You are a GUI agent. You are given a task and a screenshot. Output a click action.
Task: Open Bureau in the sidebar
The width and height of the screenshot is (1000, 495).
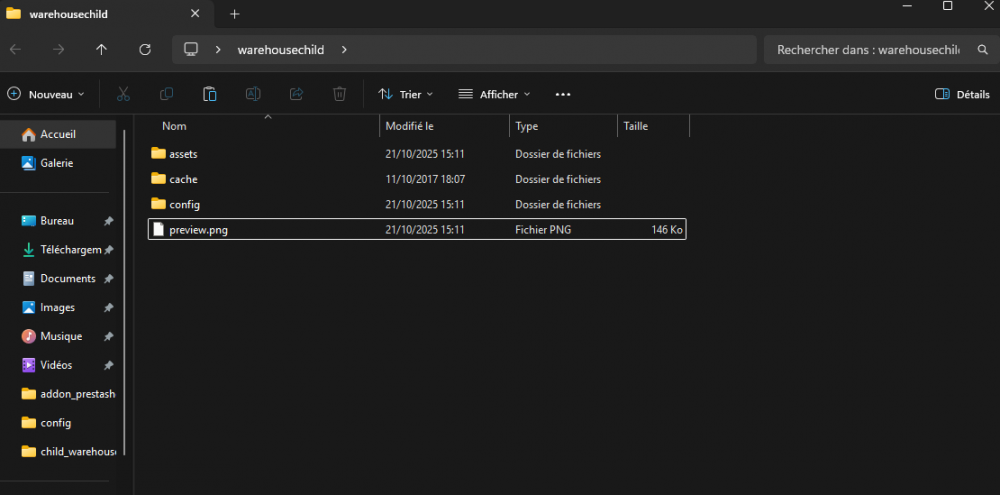[x=58, y=221]
